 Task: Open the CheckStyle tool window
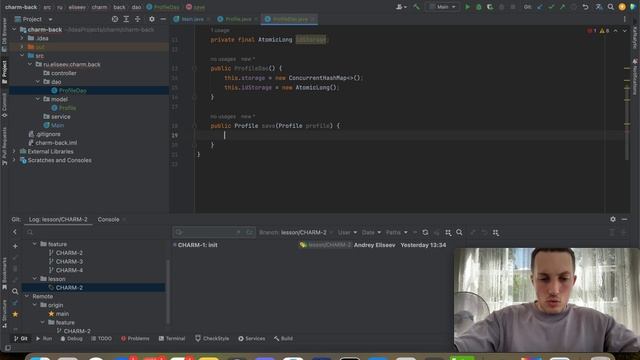point(212,338)
